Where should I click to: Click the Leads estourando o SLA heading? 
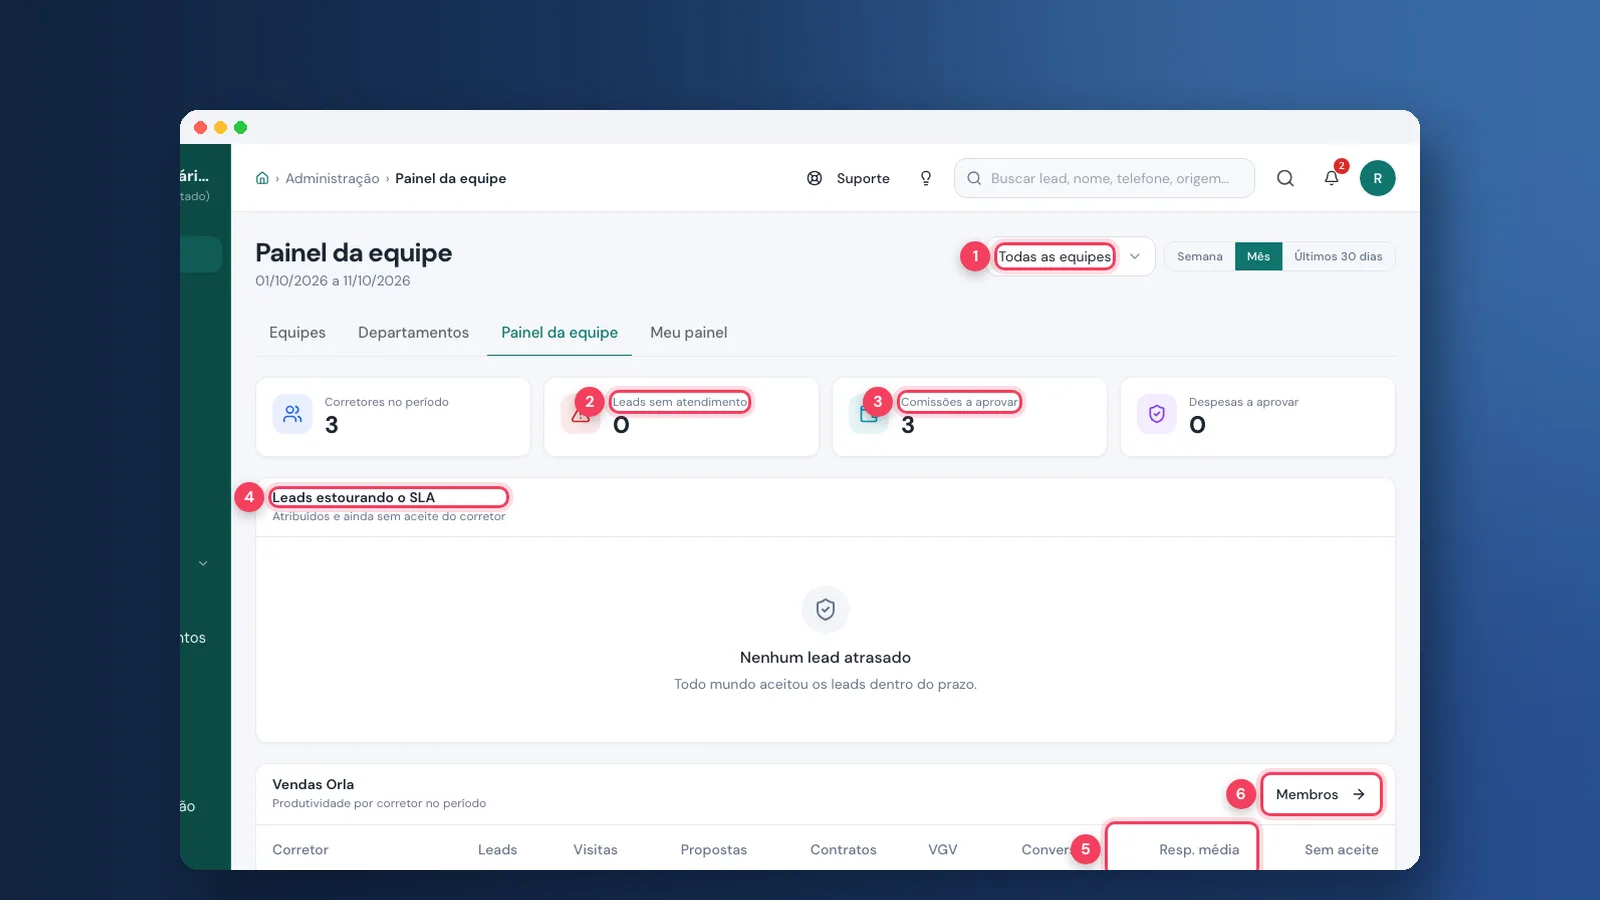(x=353, y=497)
